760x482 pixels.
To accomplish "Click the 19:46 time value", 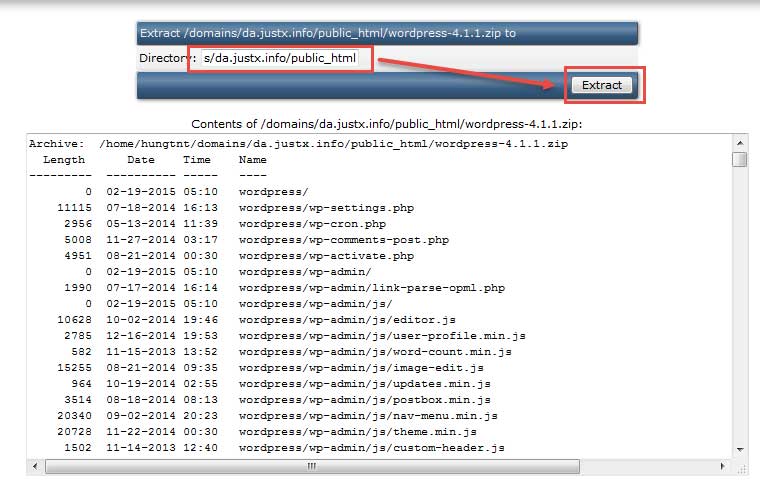I will click(200, 320).
